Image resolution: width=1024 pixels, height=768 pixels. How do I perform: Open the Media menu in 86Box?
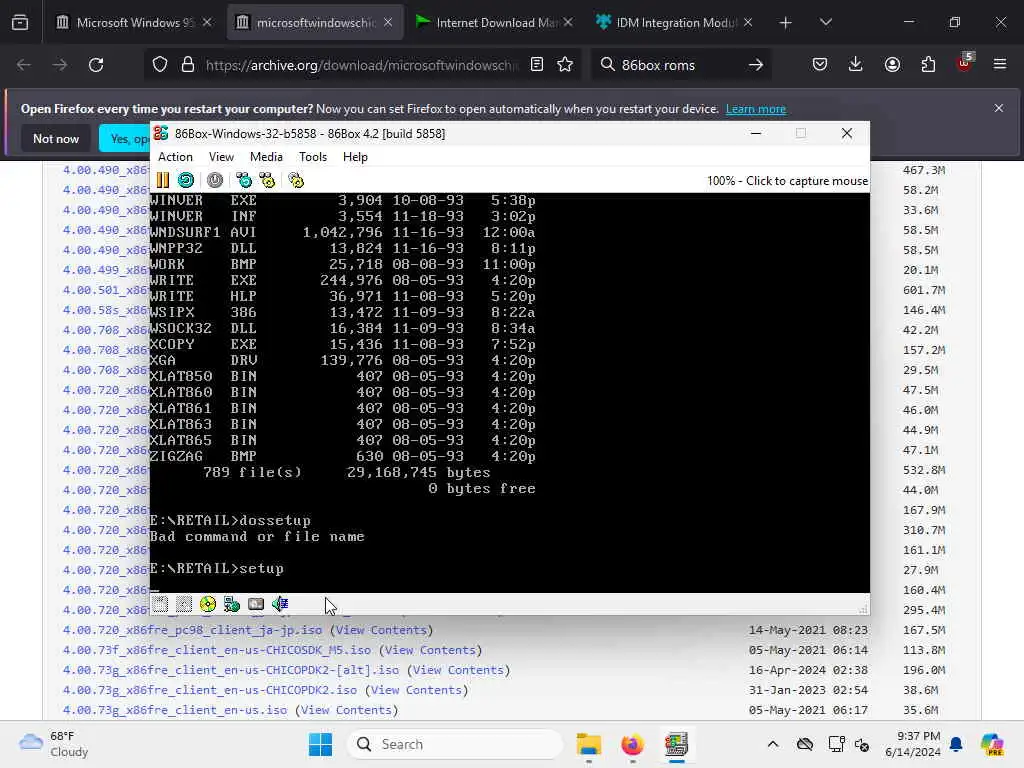[x=266, y=157]
